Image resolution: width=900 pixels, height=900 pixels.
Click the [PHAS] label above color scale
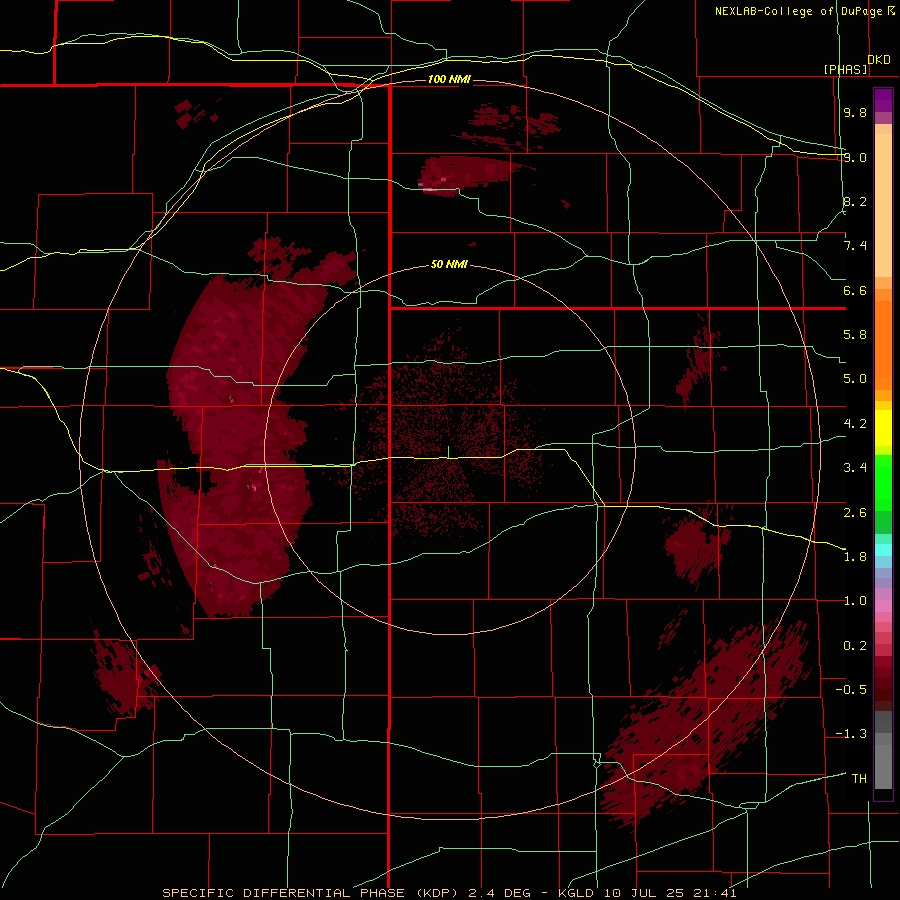tap(845, 69)
